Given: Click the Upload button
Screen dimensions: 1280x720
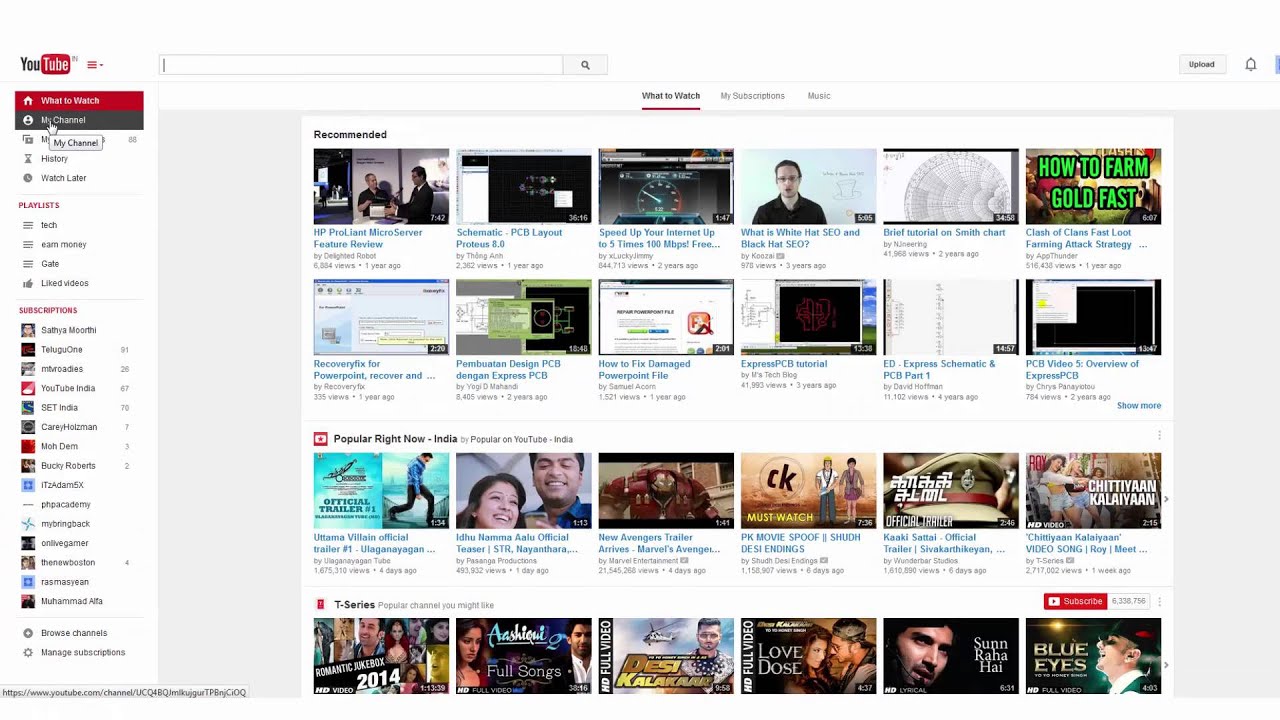Looking at the screenshot, I should coord(1201,64).
